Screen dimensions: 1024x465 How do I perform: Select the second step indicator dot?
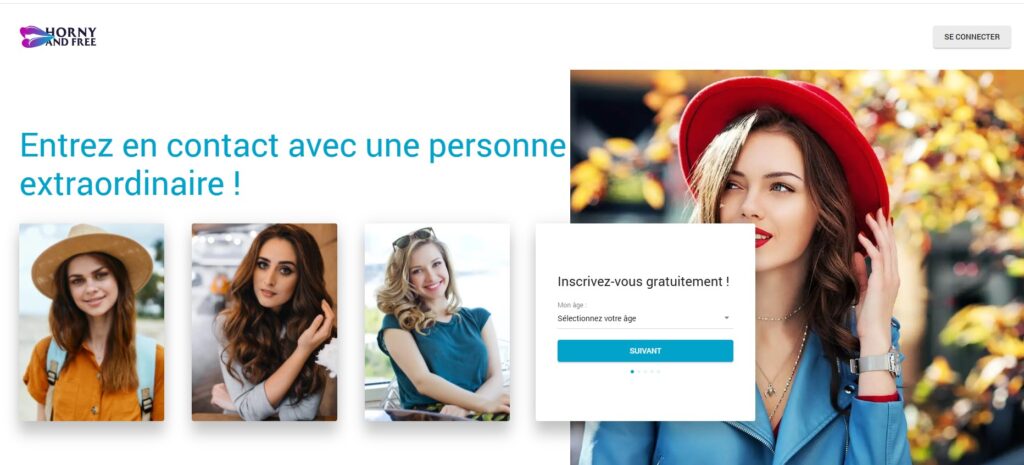[639, 372]
